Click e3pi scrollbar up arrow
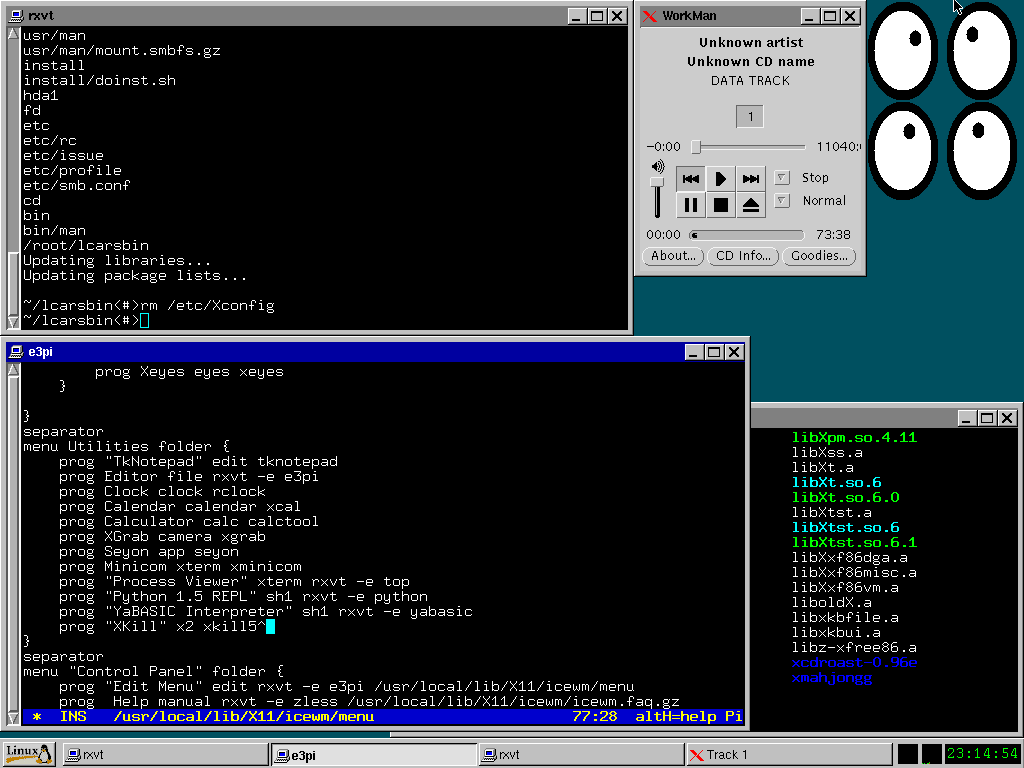The width and height of the screenshot is (1024, 768). click(x=13, y=370)
